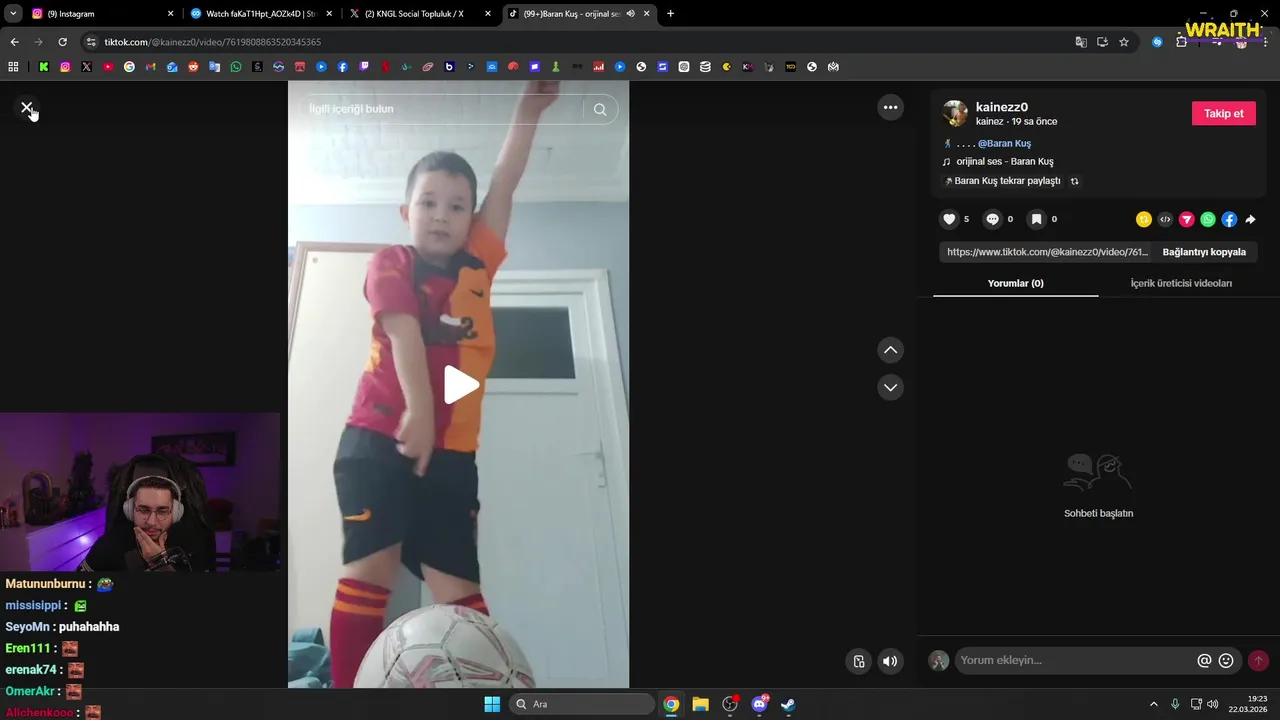
Task: Open the Kick bookmark with green K
Action: point(44,67)
